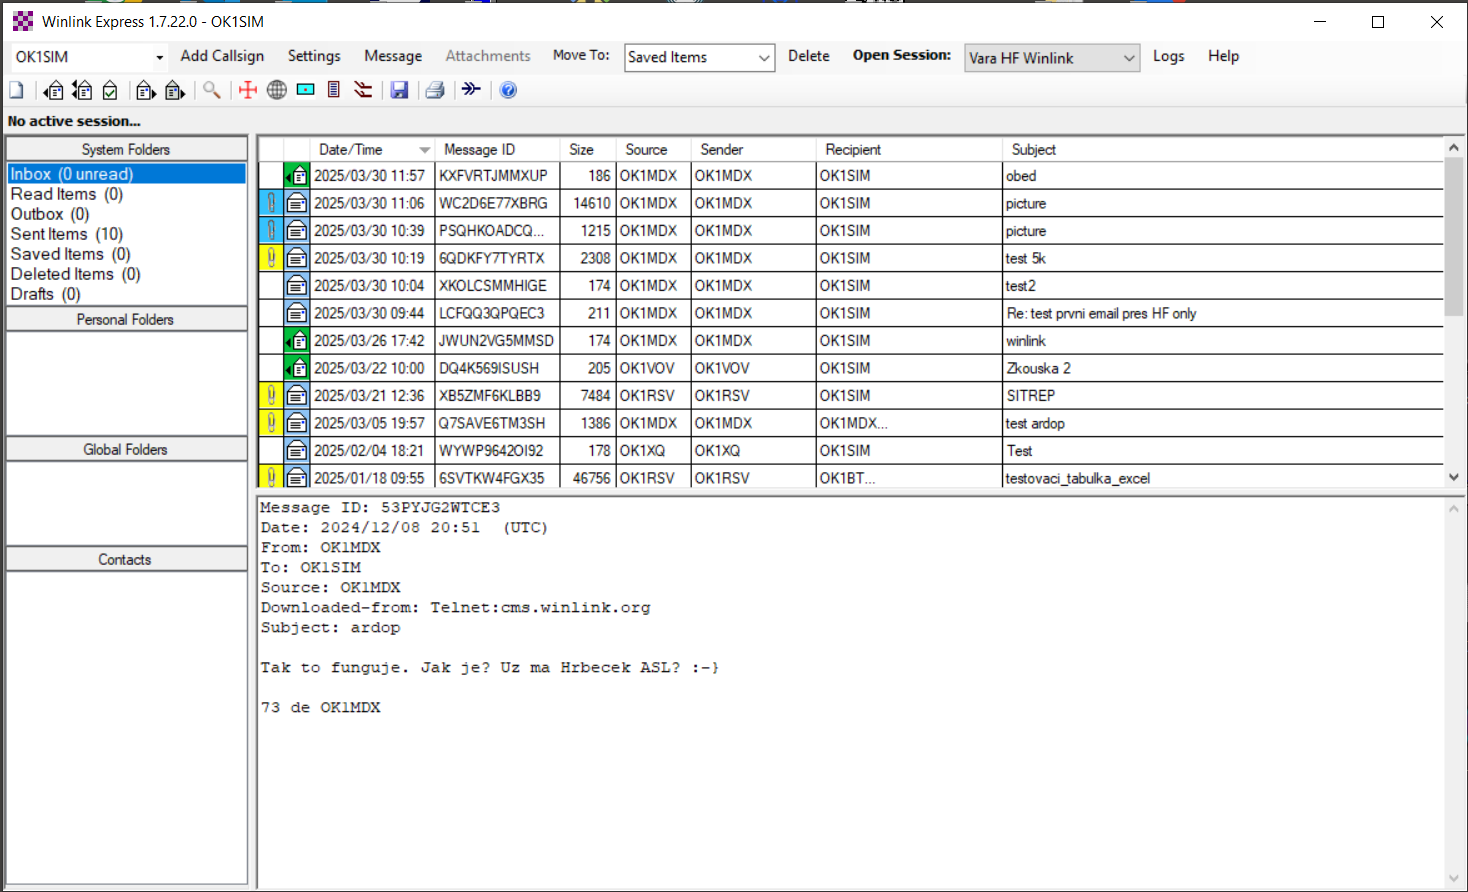This screenshot has height=892, width=1468.
Task: Click the blue question mark help icon
Action: coord(508,90)
